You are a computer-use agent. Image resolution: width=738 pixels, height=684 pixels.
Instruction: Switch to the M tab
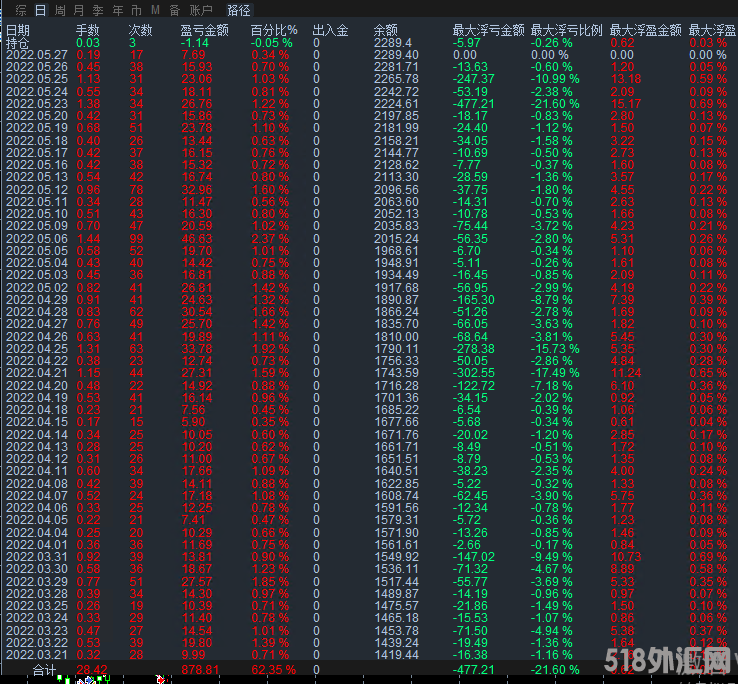155,10
